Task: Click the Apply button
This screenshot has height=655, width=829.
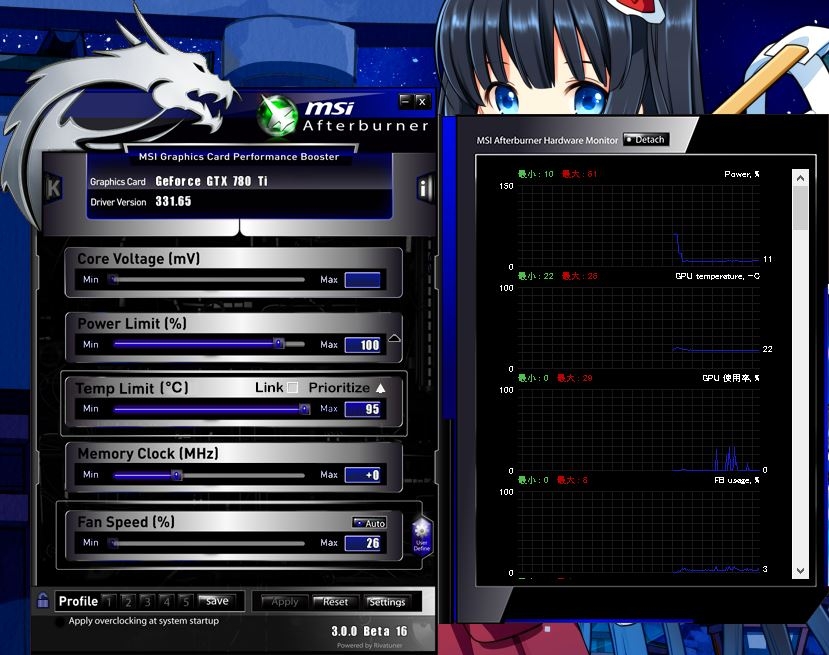Action: [284, 602]
